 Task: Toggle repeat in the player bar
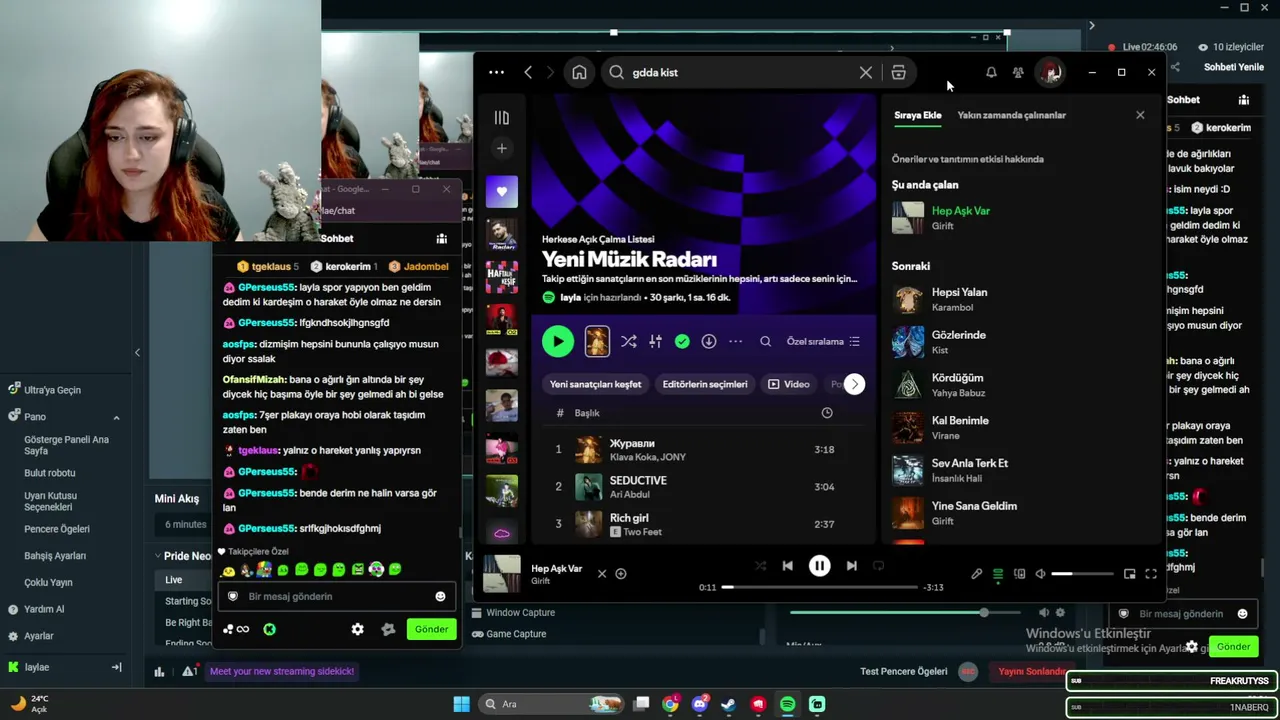(878, 566)
